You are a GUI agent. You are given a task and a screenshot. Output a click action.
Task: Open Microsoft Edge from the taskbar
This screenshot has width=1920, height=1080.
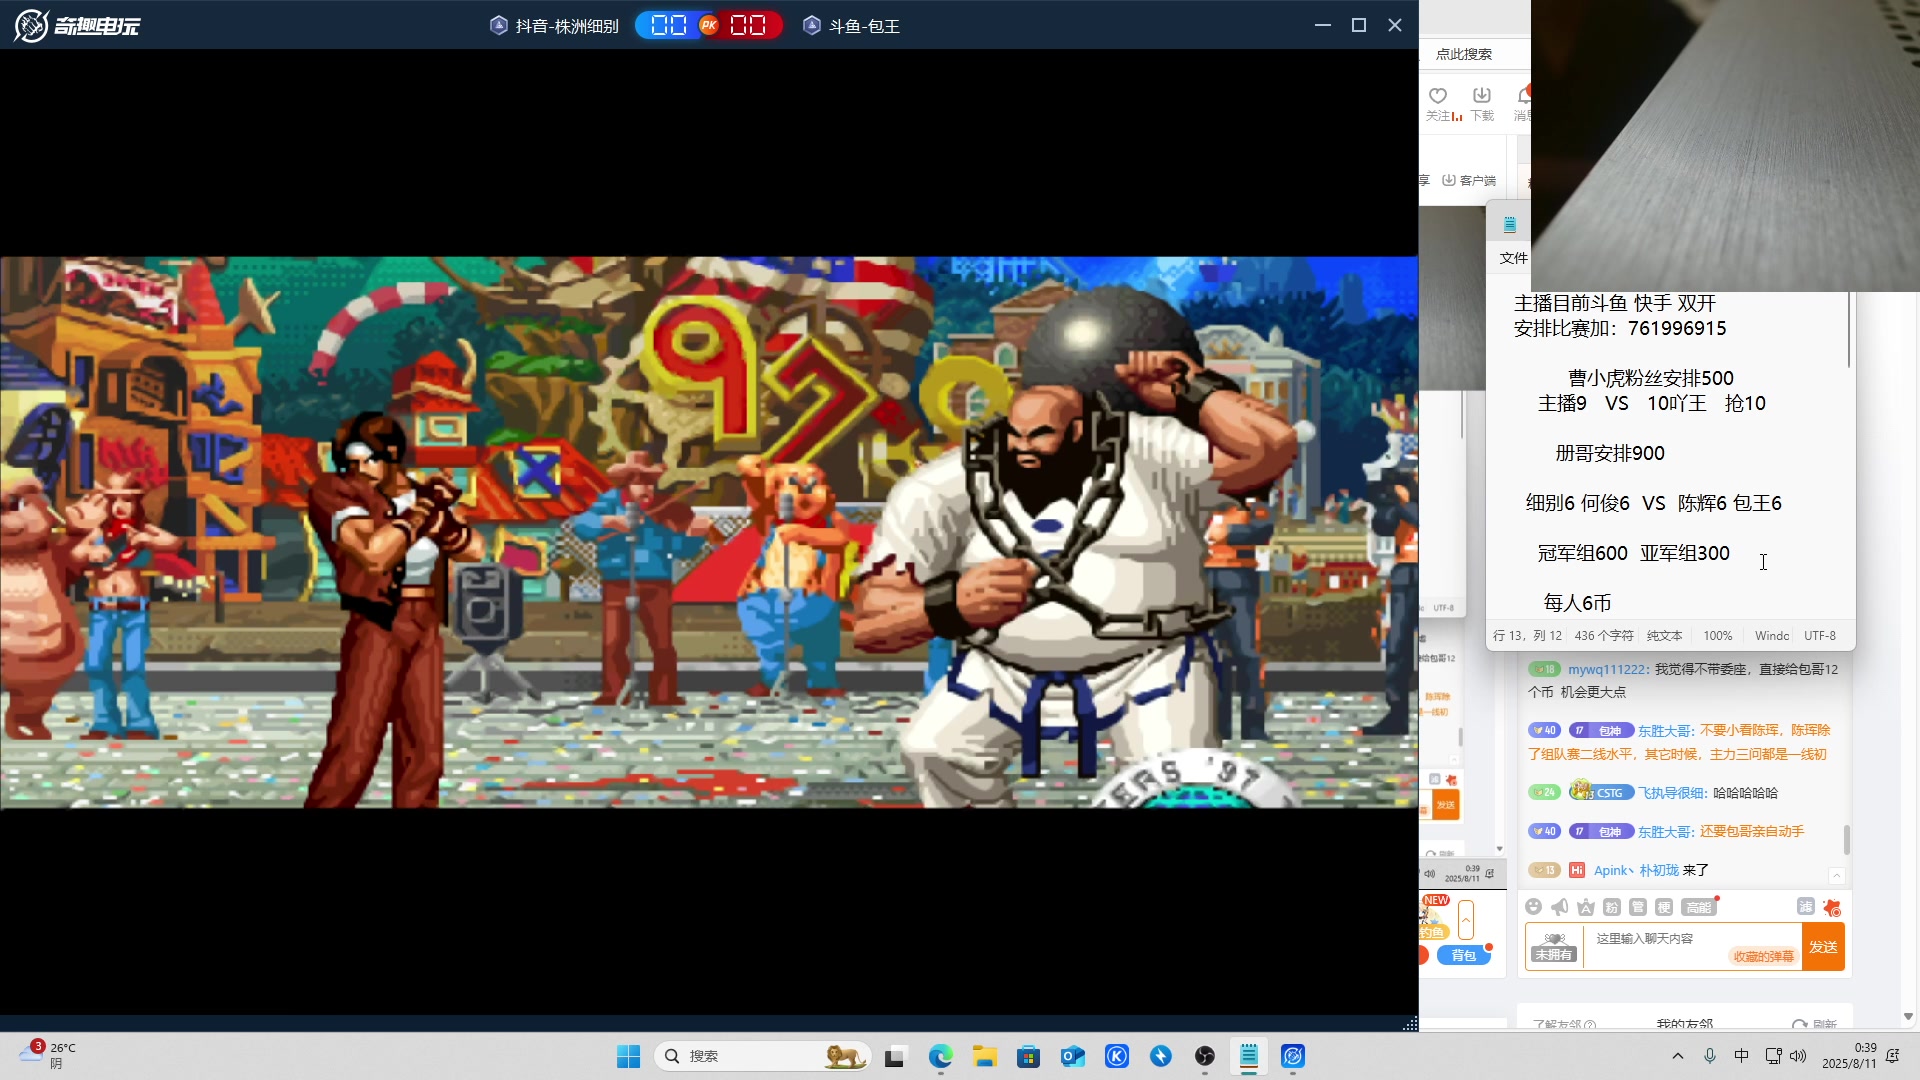pos(940,1056)
